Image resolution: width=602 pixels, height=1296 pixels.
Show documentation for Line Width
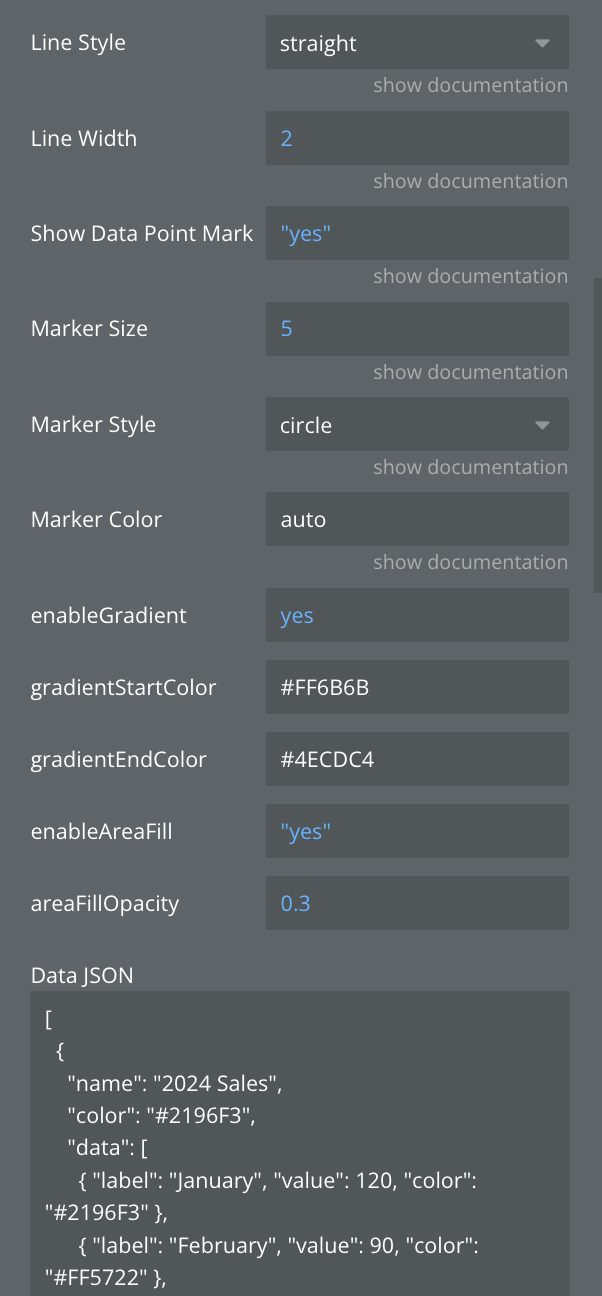pos(470,181)
